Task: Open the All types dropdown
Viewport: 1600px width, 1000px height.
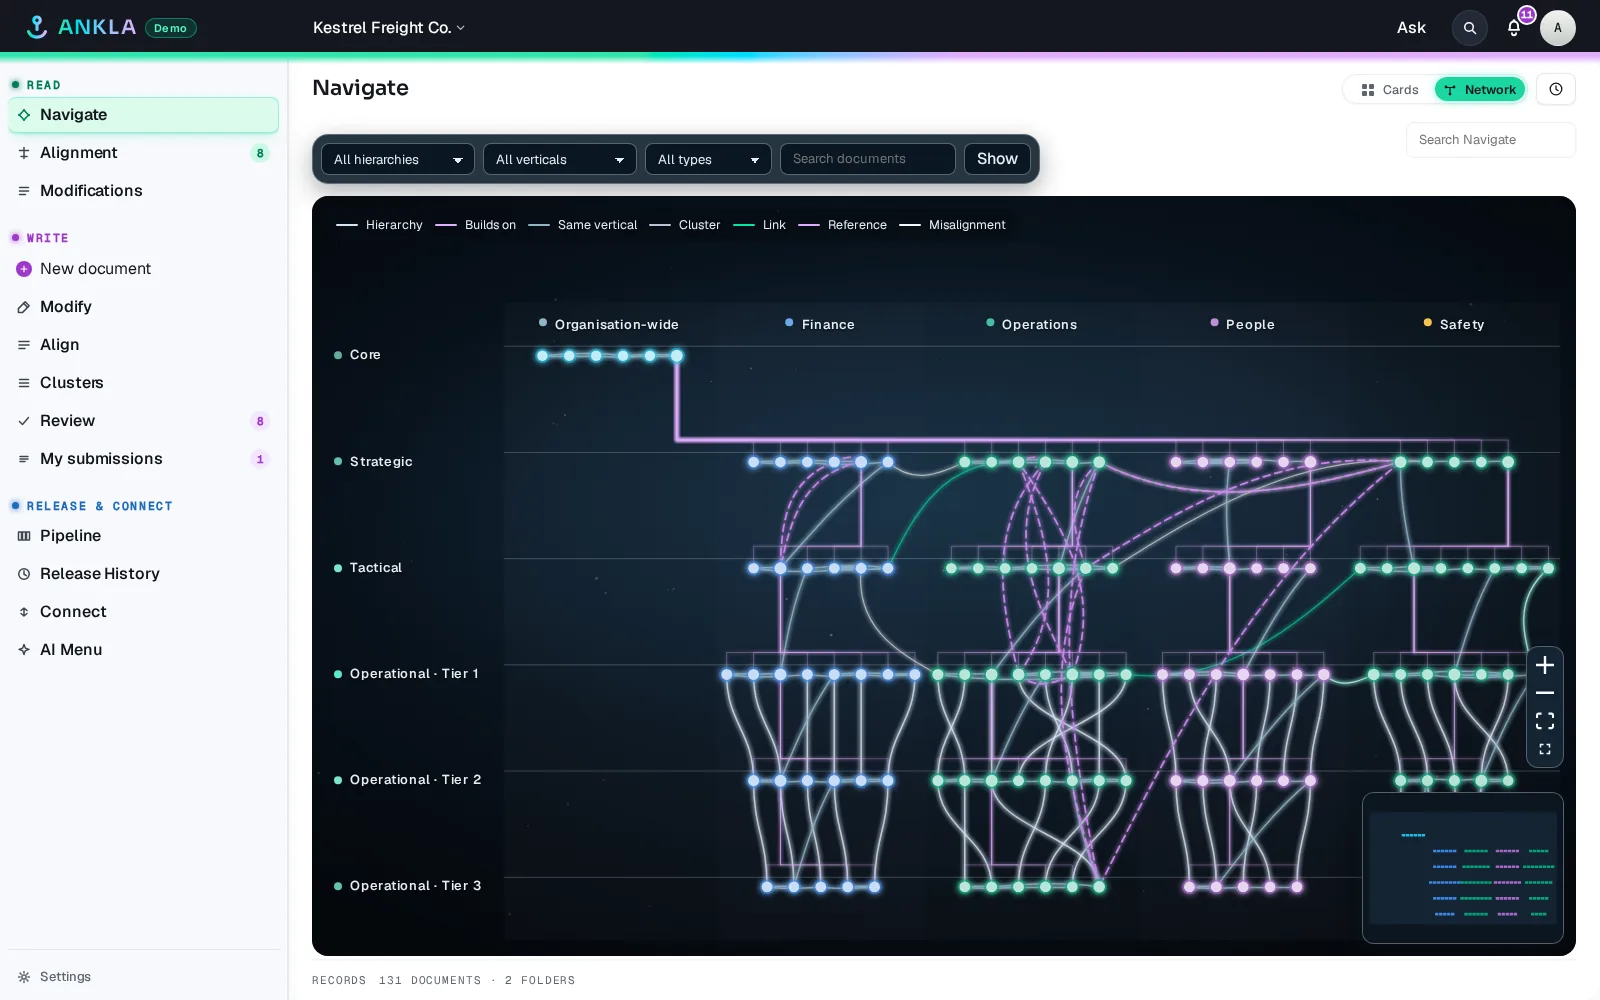Action: click(708, 159)
